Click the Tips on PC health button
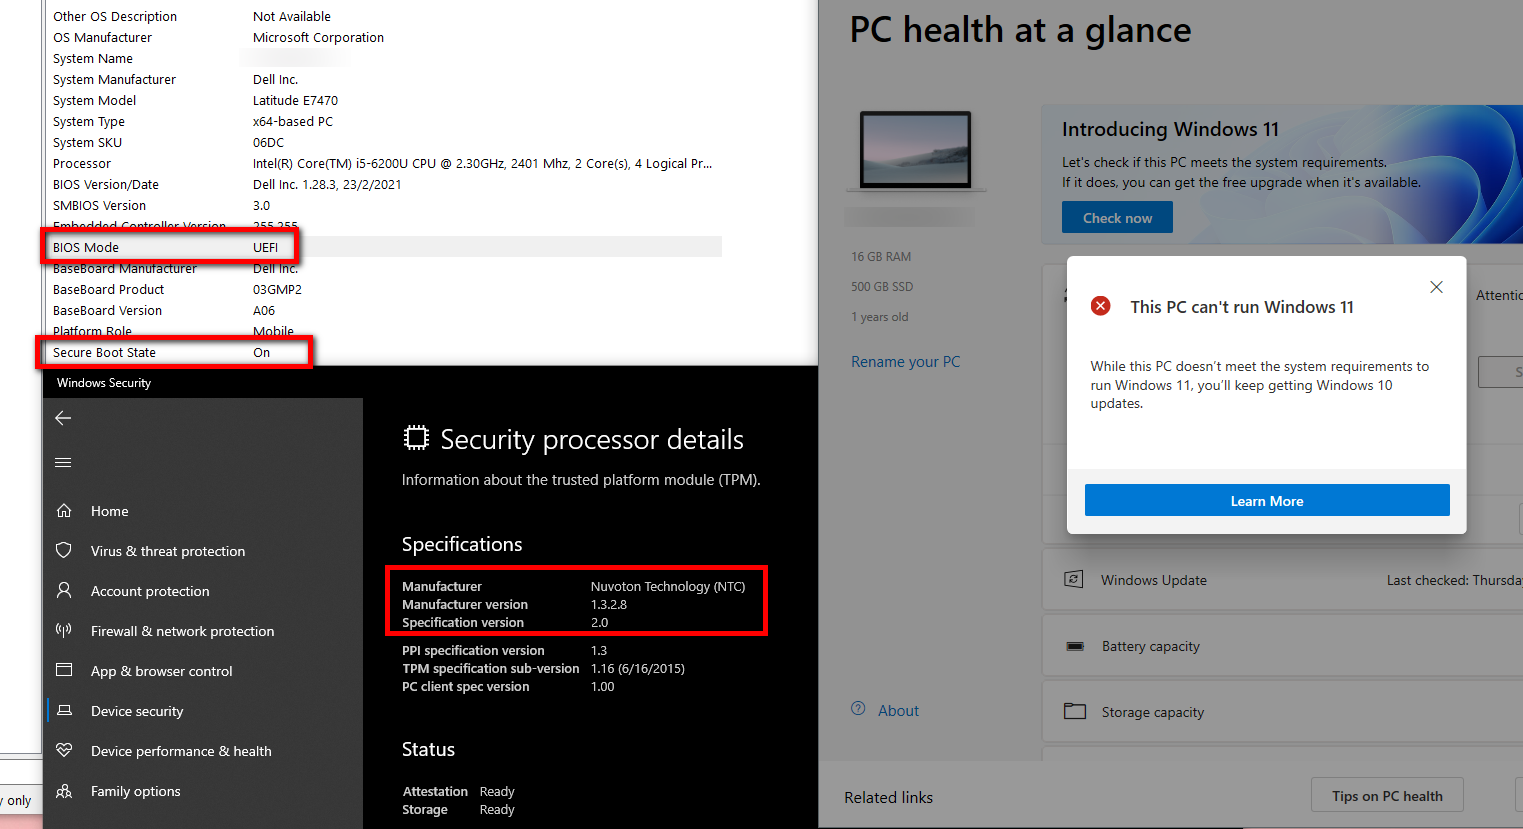 [1387, 796]
